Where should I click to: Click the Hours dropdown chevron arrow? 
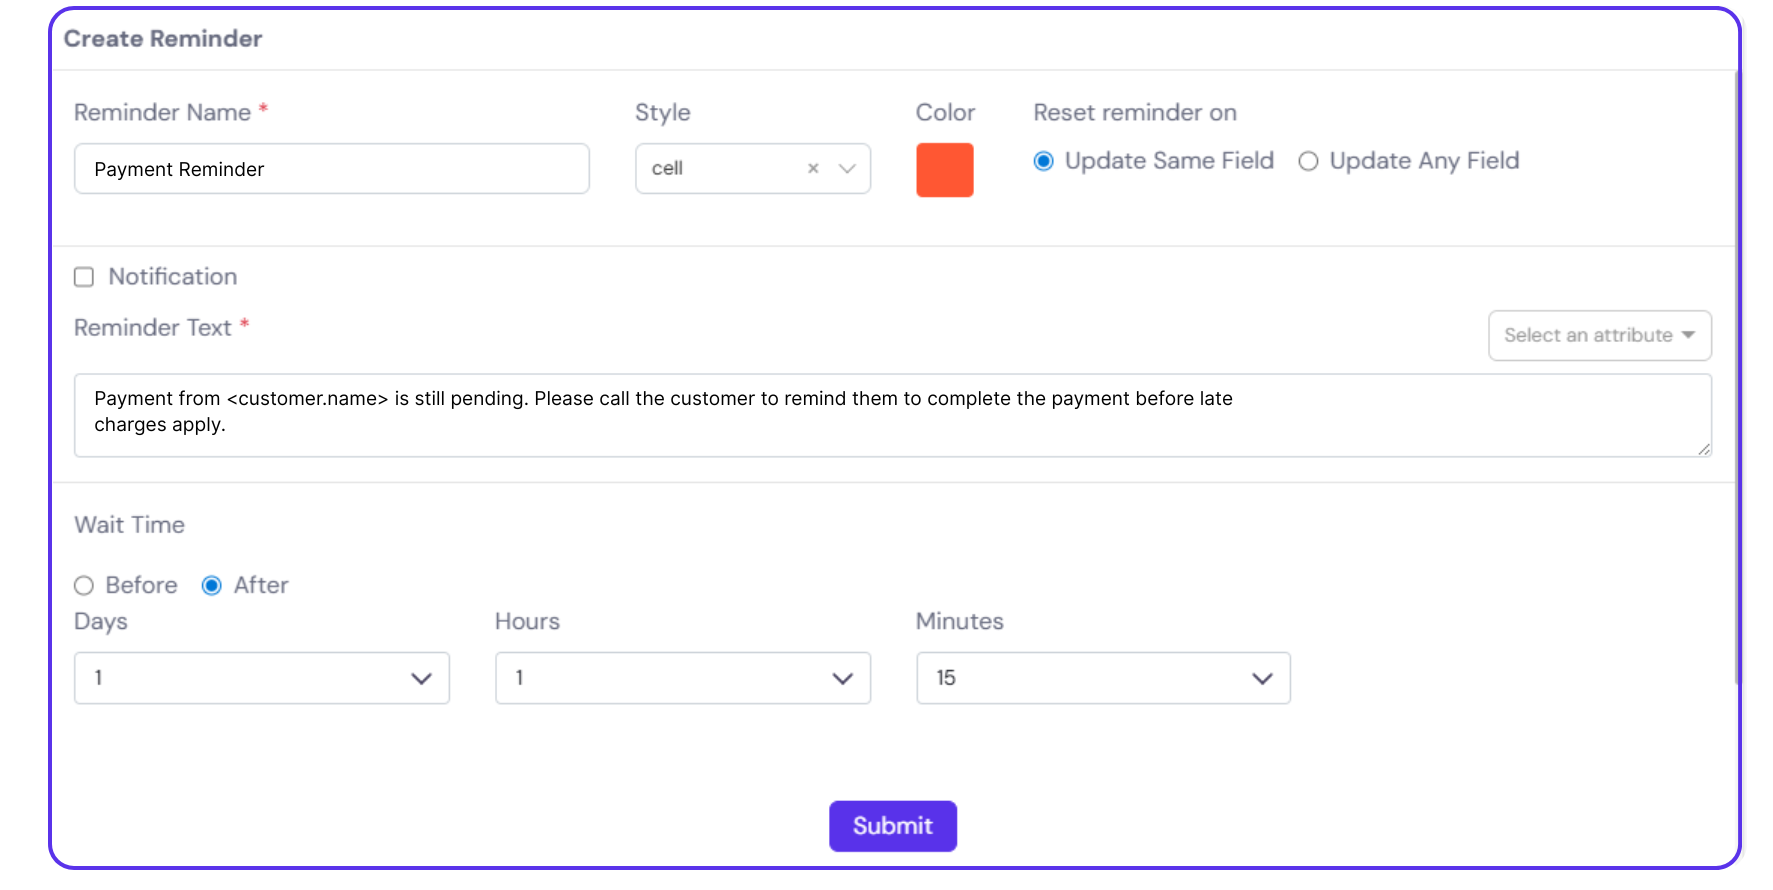[x=842, y=679]
